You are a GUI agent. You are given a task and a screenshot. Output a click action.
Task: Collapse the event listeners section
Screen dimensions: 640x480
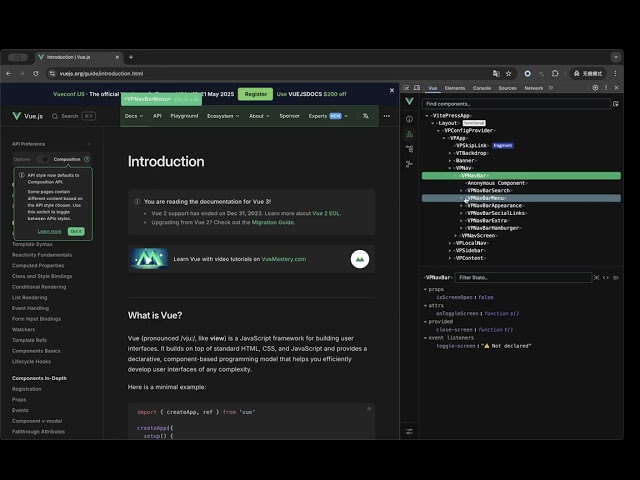425,338
